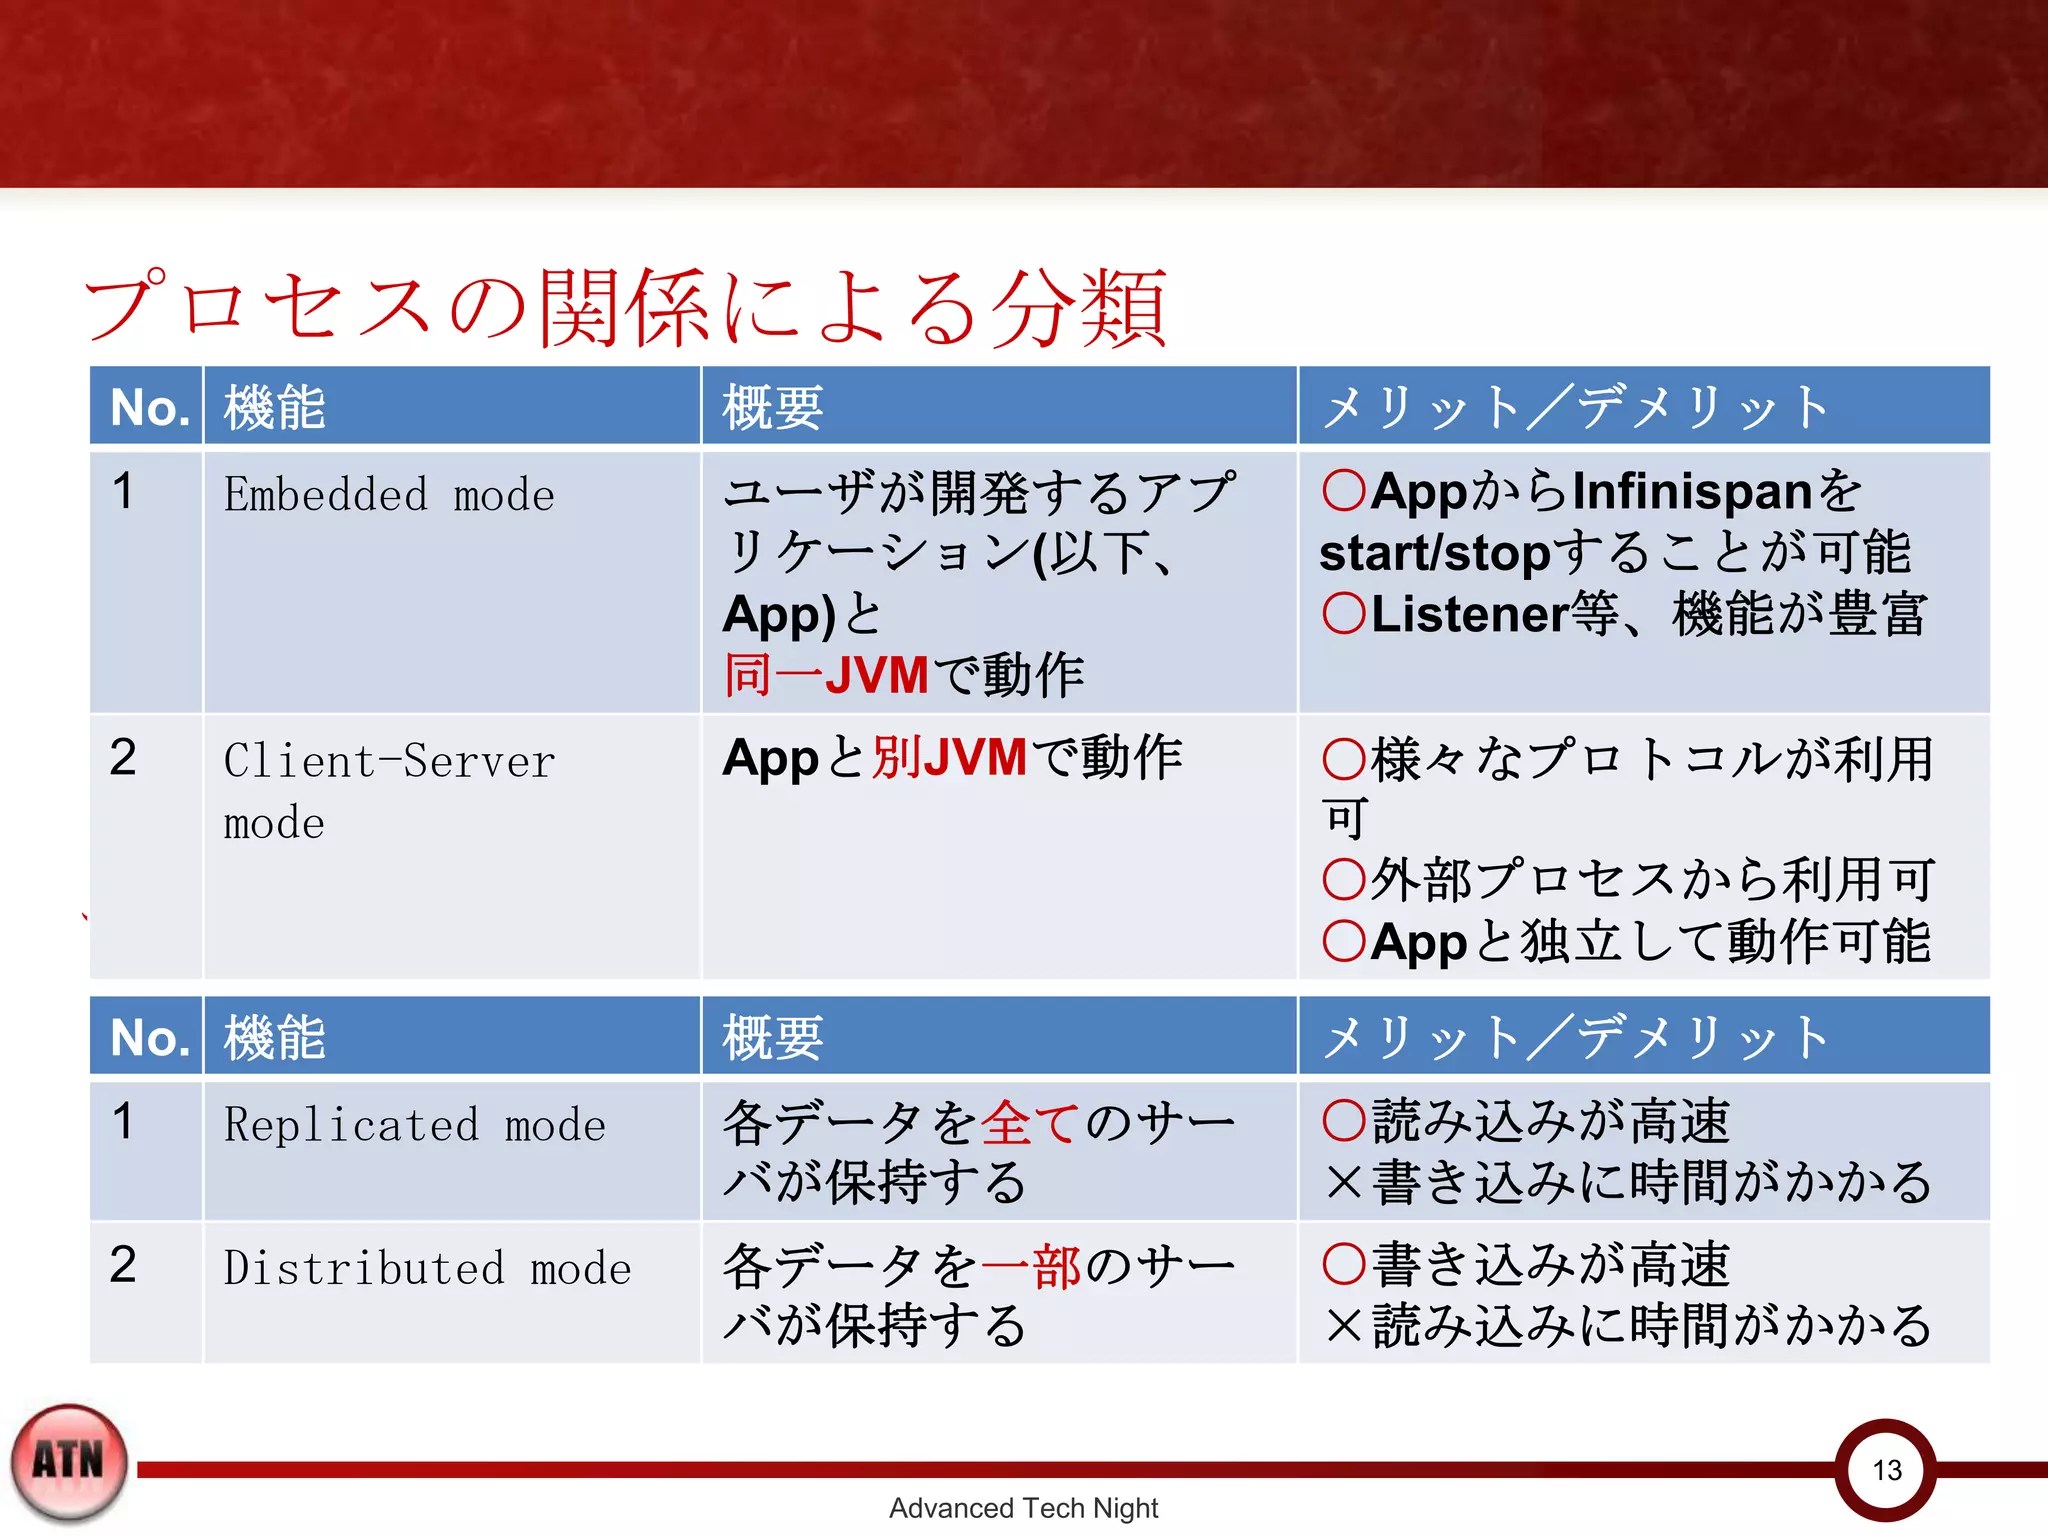Click the first table's No. header
The height and width of the screenshot is (1536, 2048).
click(x=147, y=405)
